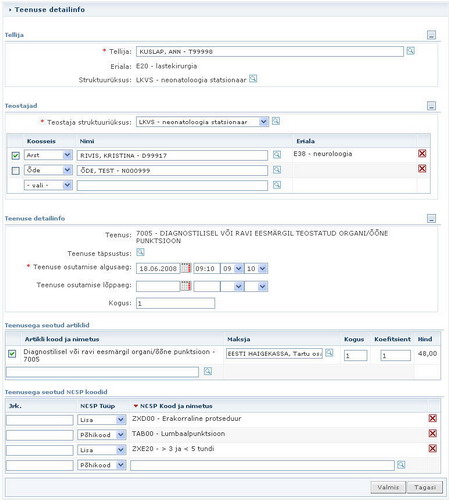This screenshot has height=500, width=449.
Task: Open search icon next to Teostaja struktuuriüksus dropdown
Action: [275, 121]
